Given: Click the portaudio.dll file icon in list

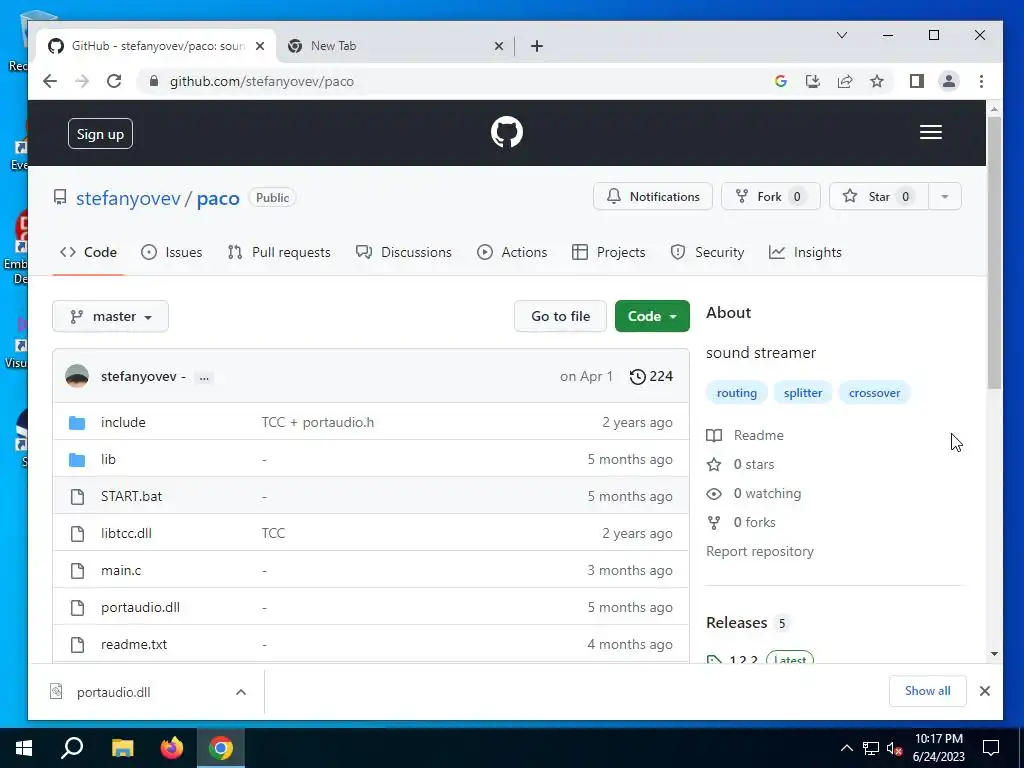Looking at the screenshot, I should pos(77,608).
